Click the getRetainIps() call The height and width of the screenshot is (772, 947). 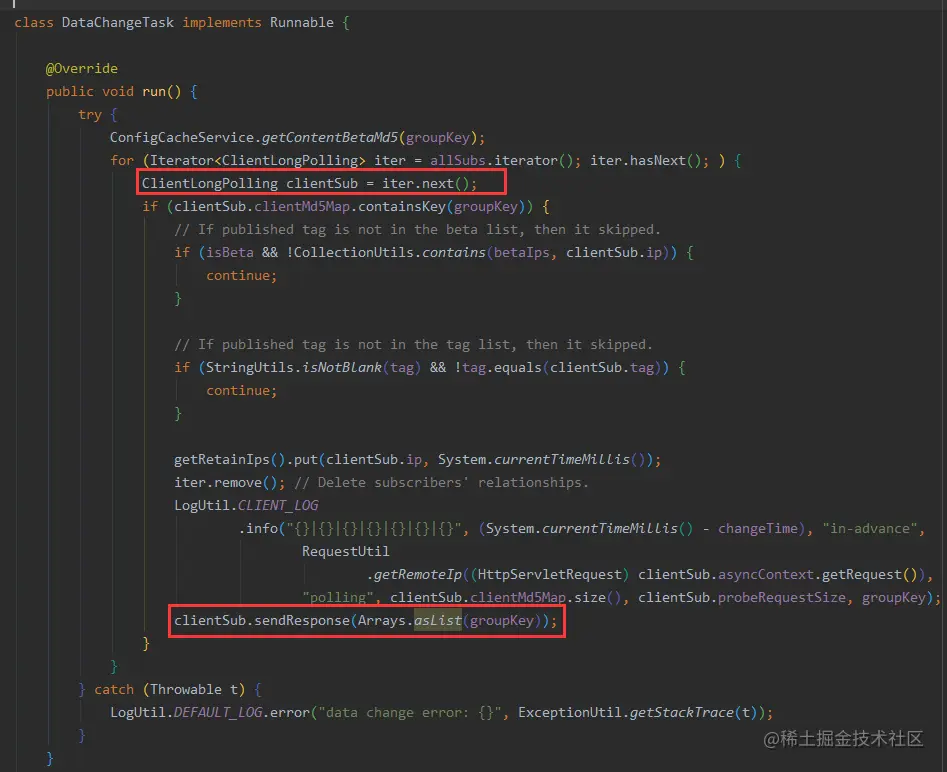pyautogui.click(x=230, y=459)
